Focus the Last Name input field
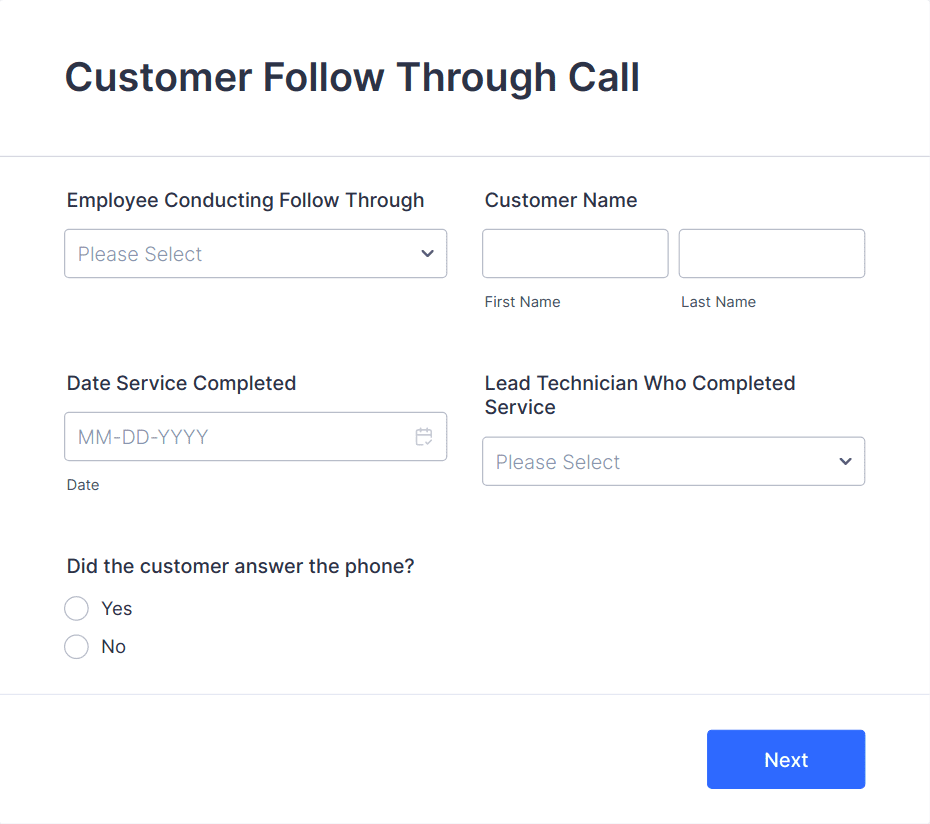Screen dimensions: 930x824 (x=772, y=253)
